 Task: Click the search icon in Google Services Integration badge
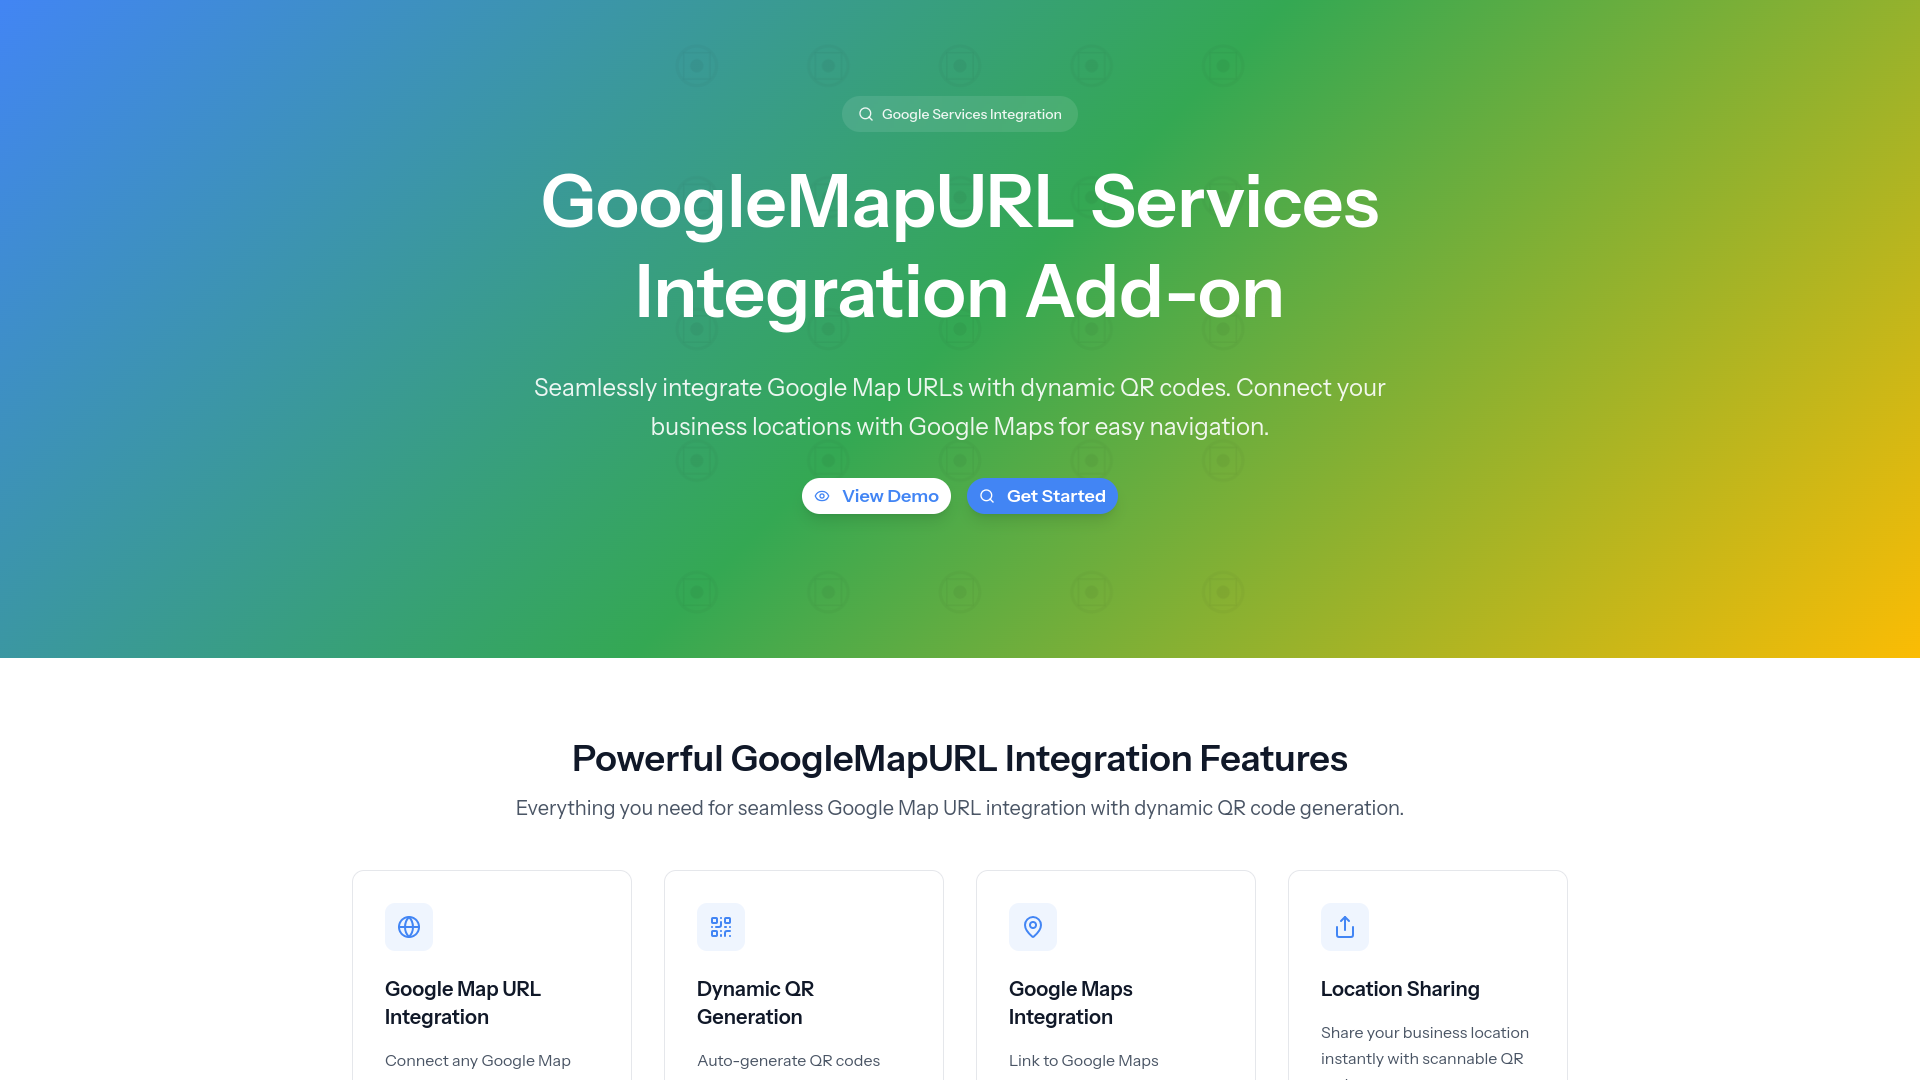866,114
